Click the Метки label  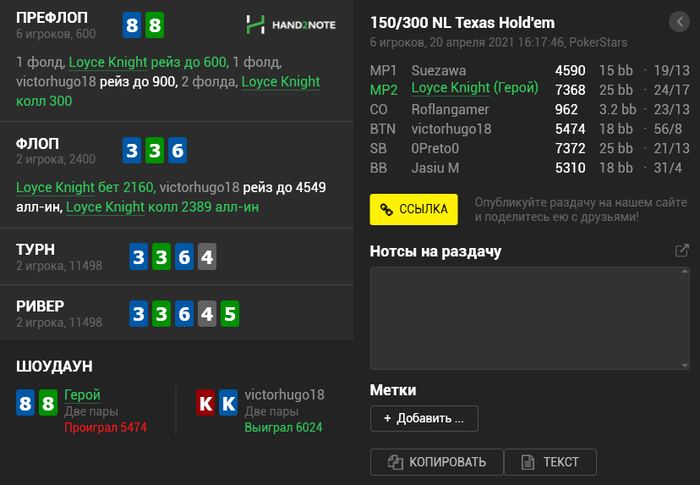393,390
